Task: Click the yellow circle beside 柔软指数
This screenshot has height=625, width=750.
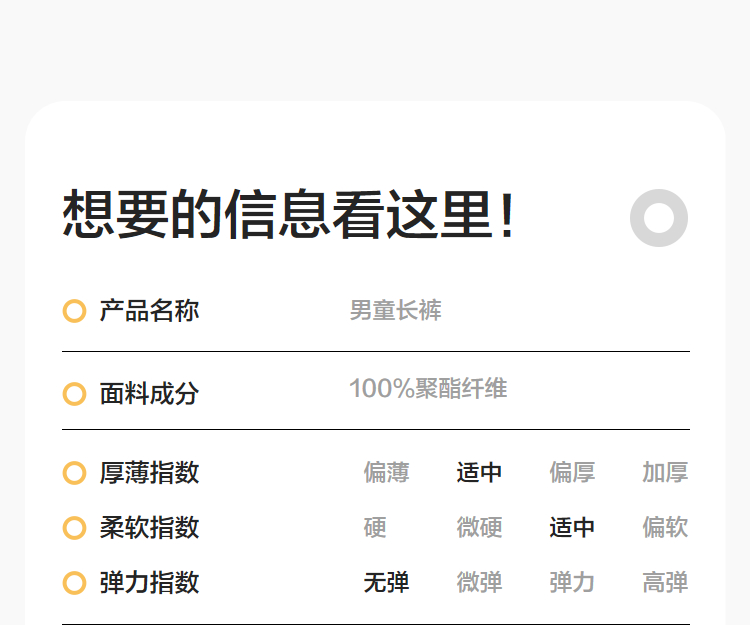Action: coord(74,527)
